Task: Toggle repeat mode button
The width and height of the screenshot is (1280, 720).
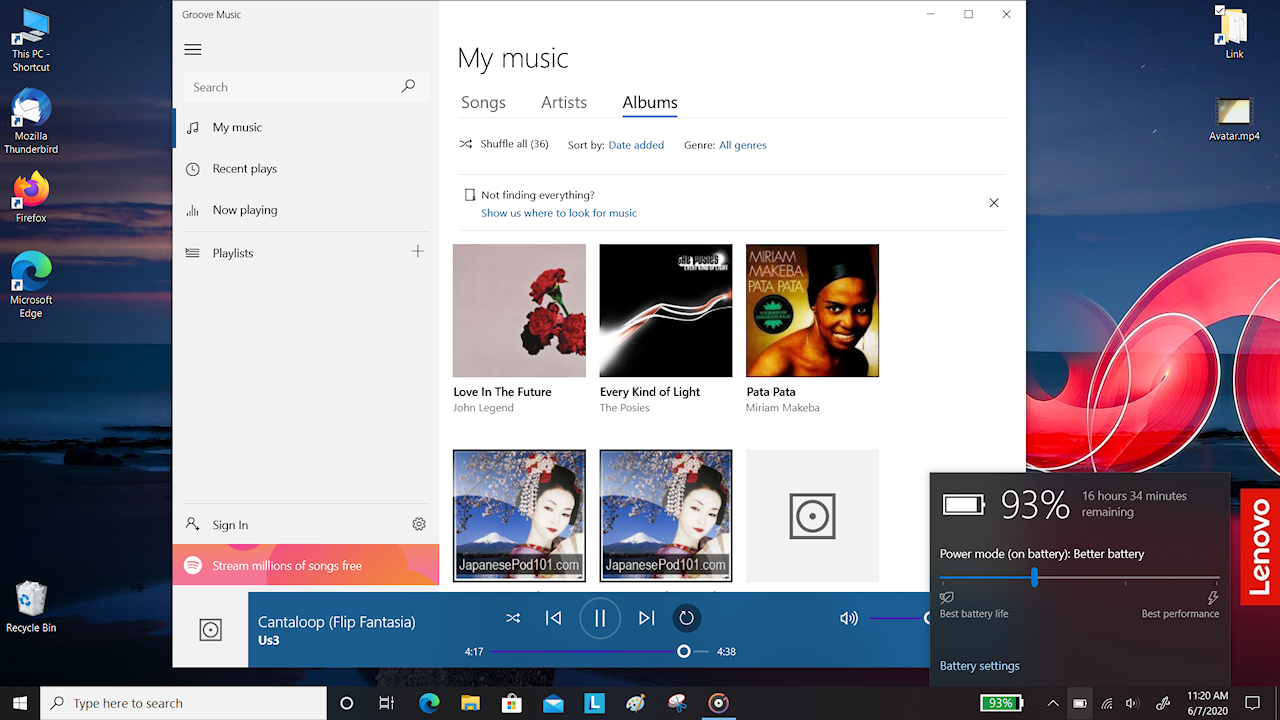Action: click(686, 618)
